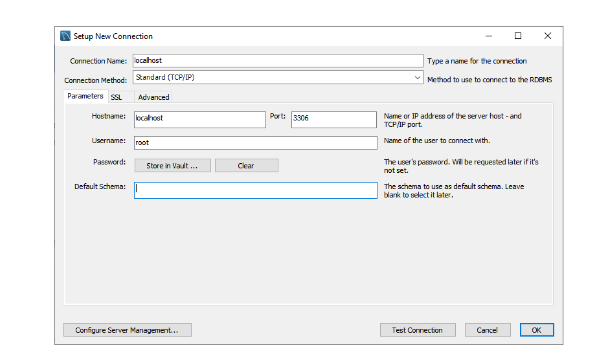Click the hint about server host IP address

tap(453, 120)
